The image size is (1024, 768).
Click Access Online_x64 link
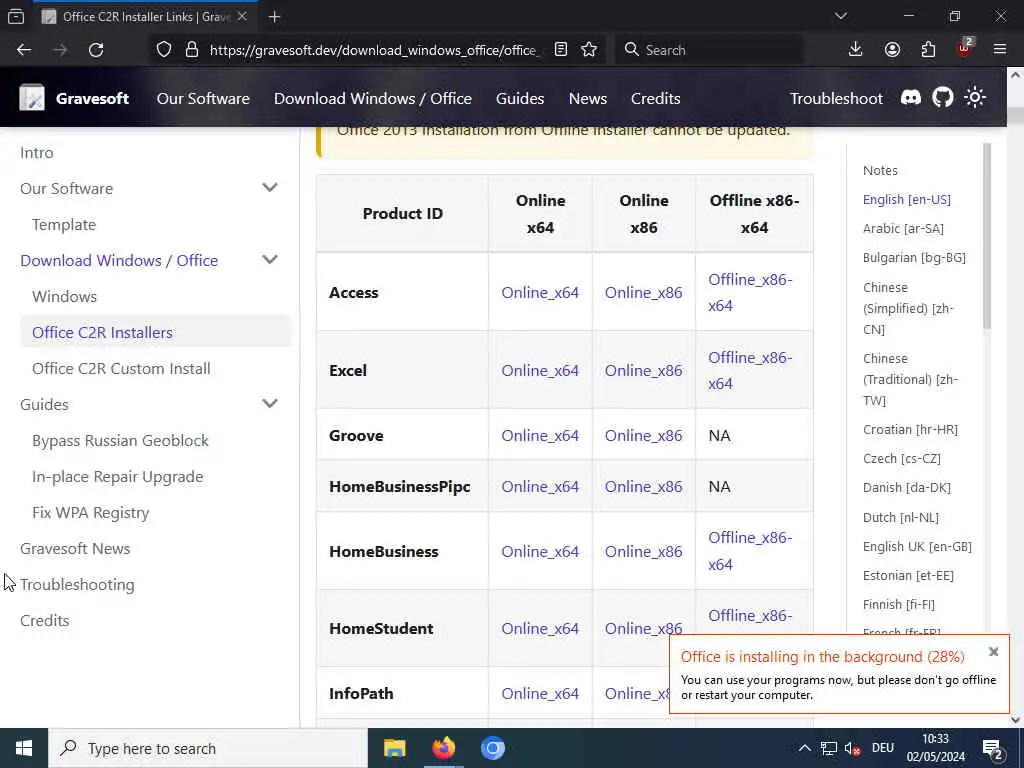540,292
